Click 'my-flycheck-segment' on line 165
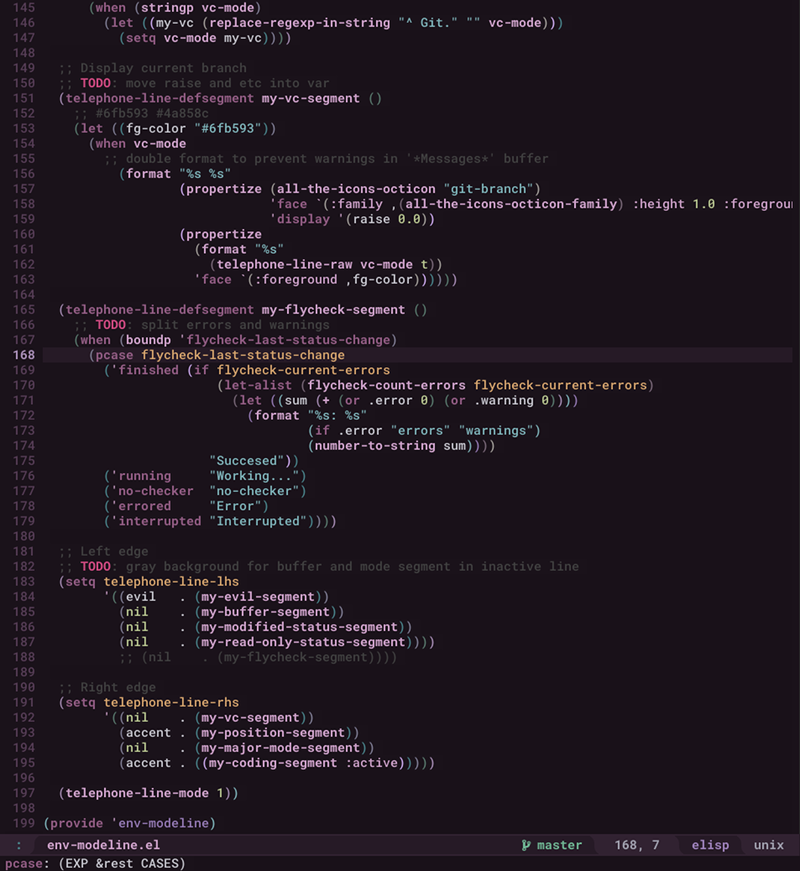This screenshot has height=871, width=800. pos(333,309)
